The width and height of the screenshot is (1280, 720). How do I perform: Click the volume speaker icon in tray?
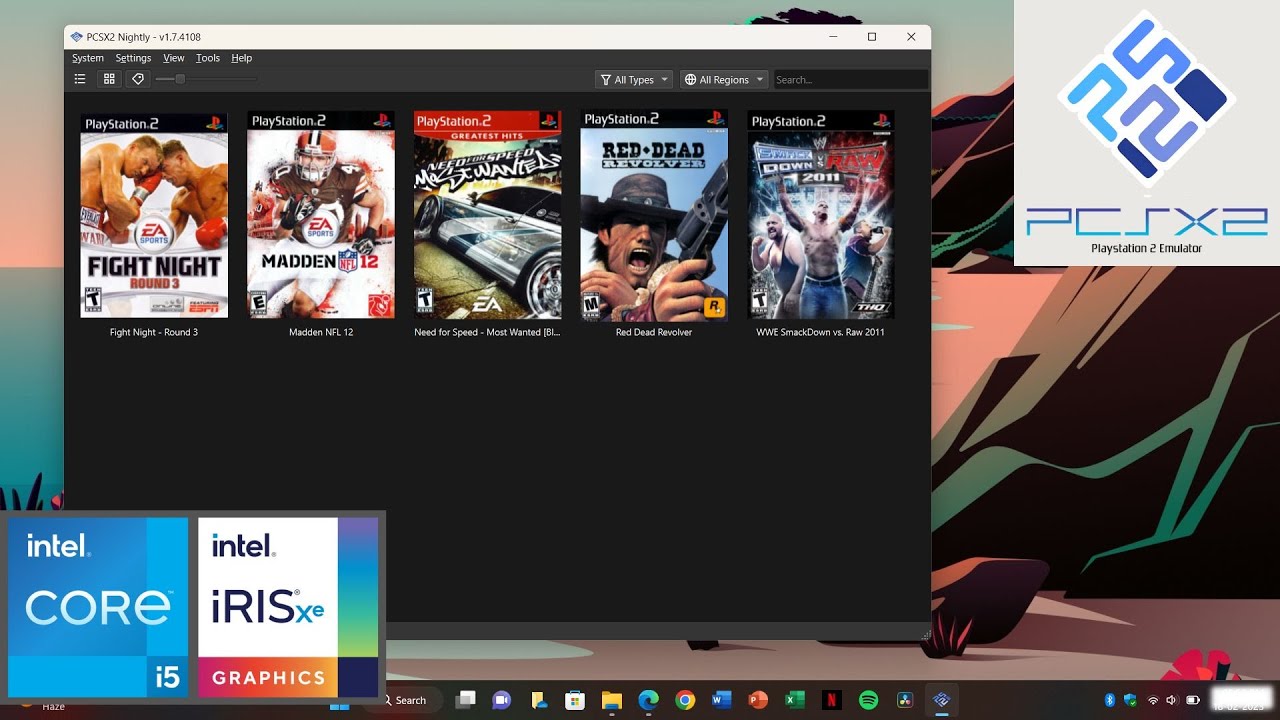point(1172,700)
